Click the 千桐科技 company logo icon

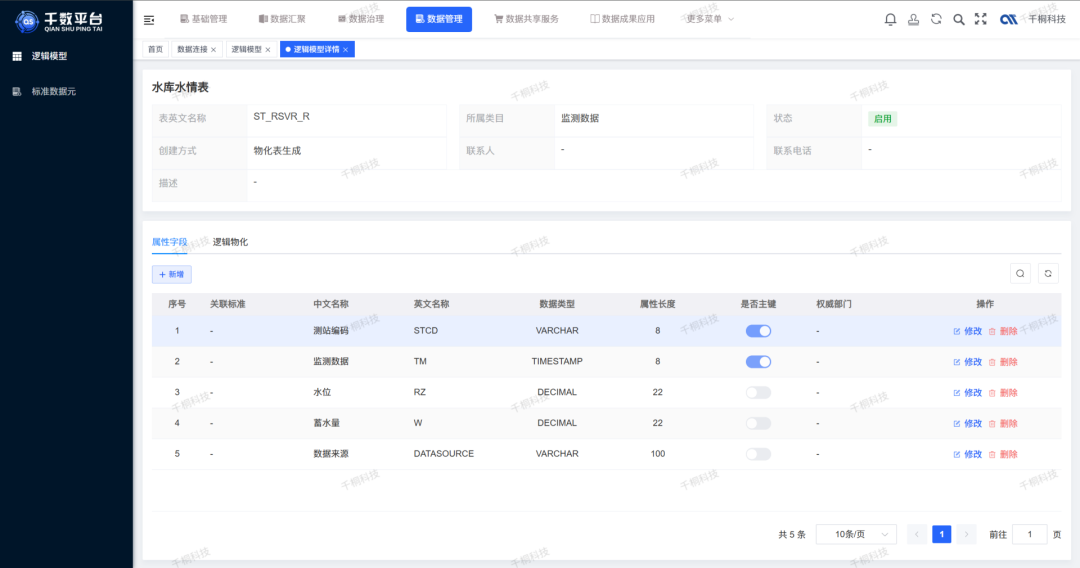click(x=1009, y=19)
